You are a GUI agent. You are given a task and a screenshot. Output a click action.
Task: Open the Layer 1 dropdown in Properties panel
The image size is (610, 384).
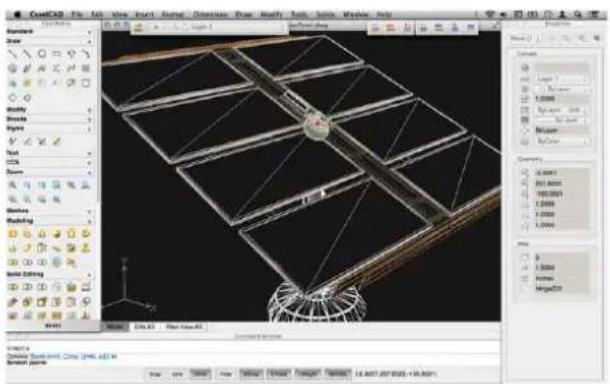pyautogui.click(x=562, y=79)
